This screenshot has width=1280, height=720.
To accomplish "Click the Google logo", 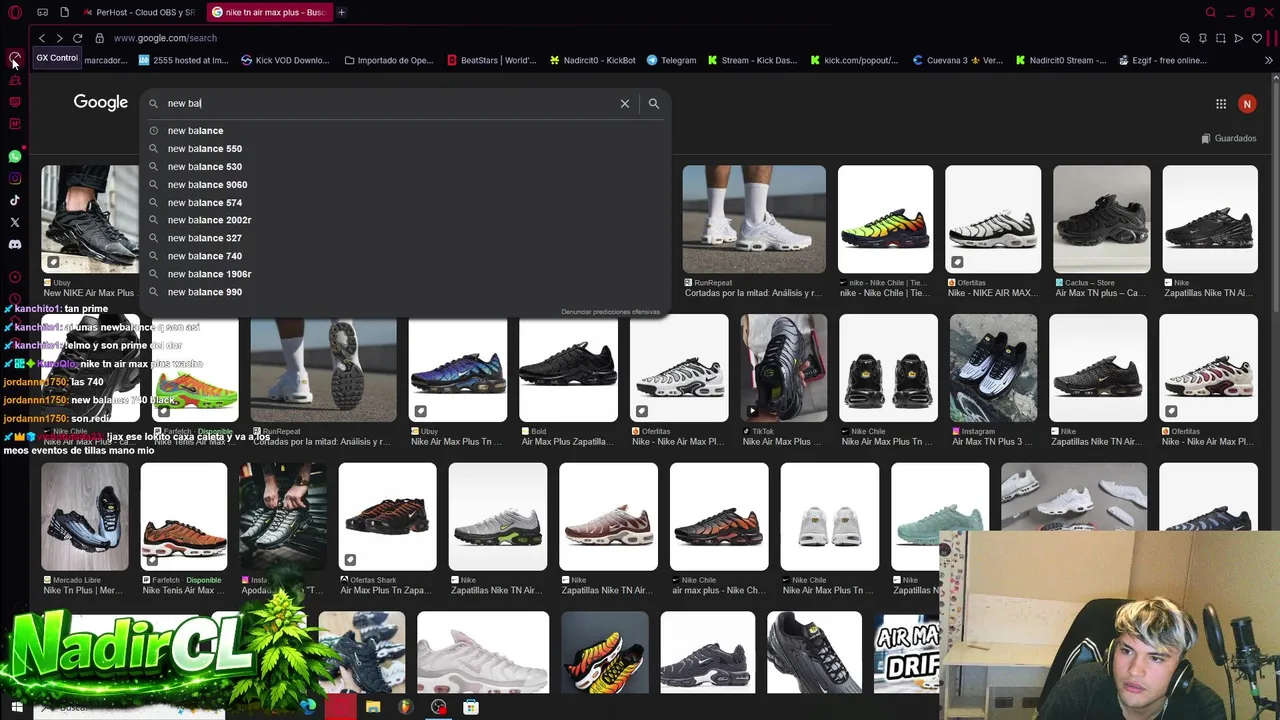I will click(100, 102).
